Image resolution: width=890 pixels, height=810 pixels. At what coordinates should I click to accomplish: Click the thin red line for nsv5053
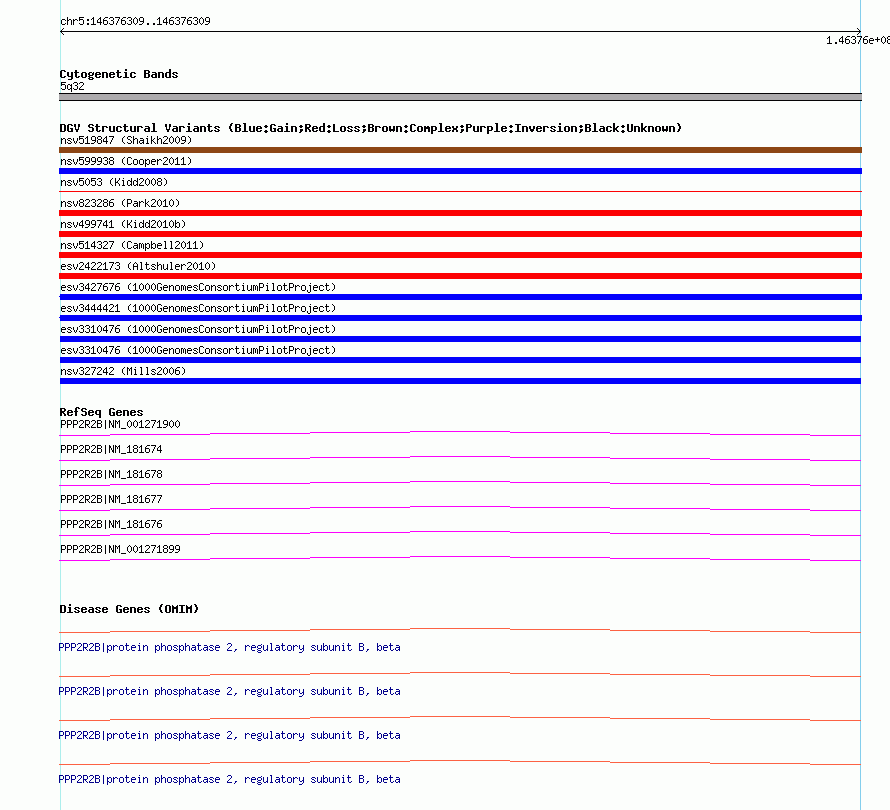pos(460,192)
